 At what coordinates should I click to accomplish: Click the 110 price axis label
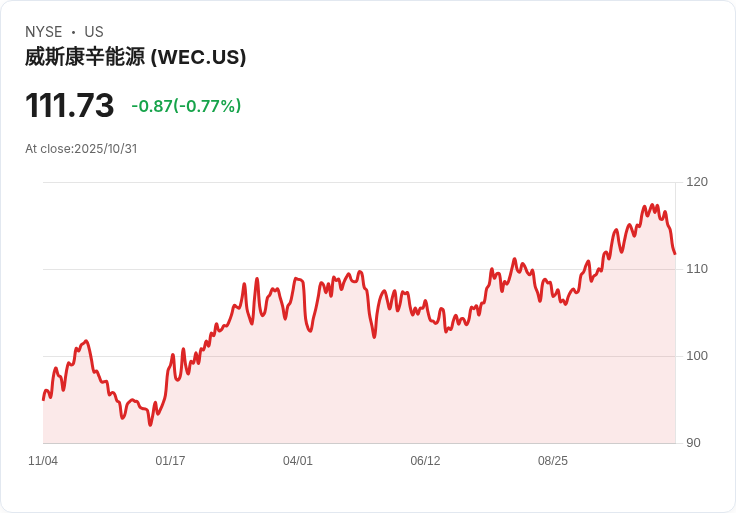[697, 269]
